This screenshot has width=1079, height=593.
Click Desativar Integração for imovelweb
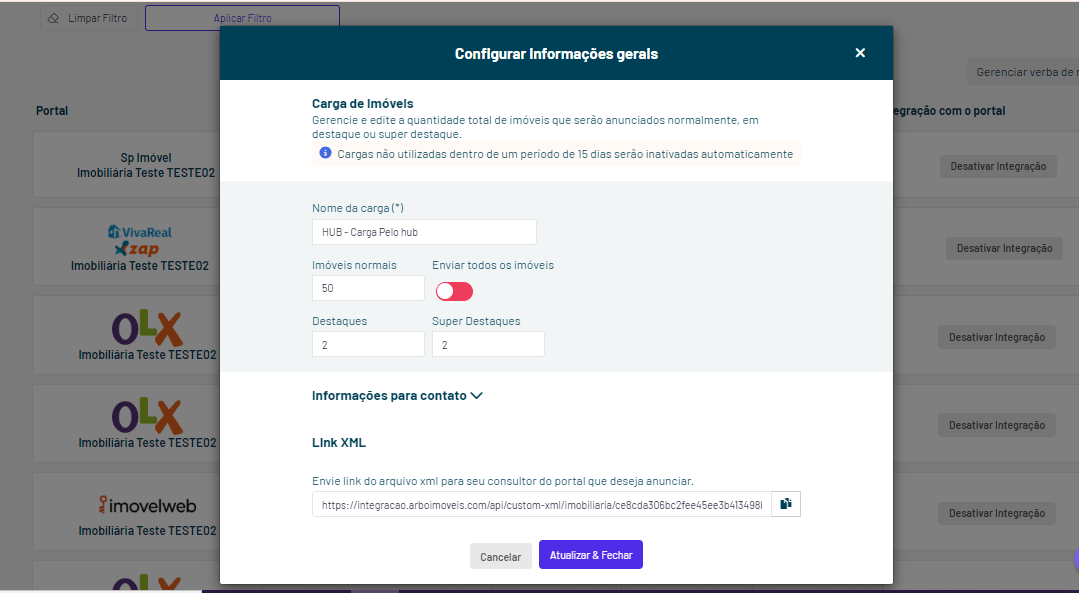coord(996,513)
